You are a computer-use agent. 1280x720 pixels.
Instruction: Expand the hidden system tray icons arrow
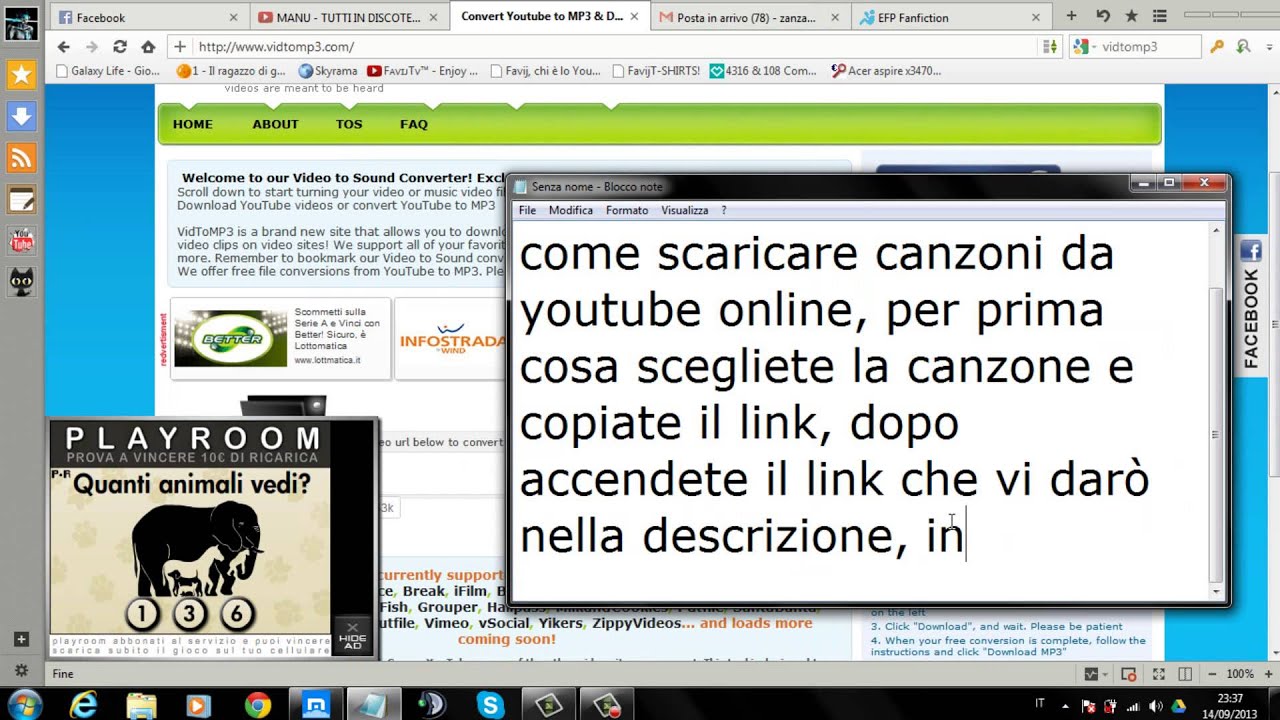1065,705
